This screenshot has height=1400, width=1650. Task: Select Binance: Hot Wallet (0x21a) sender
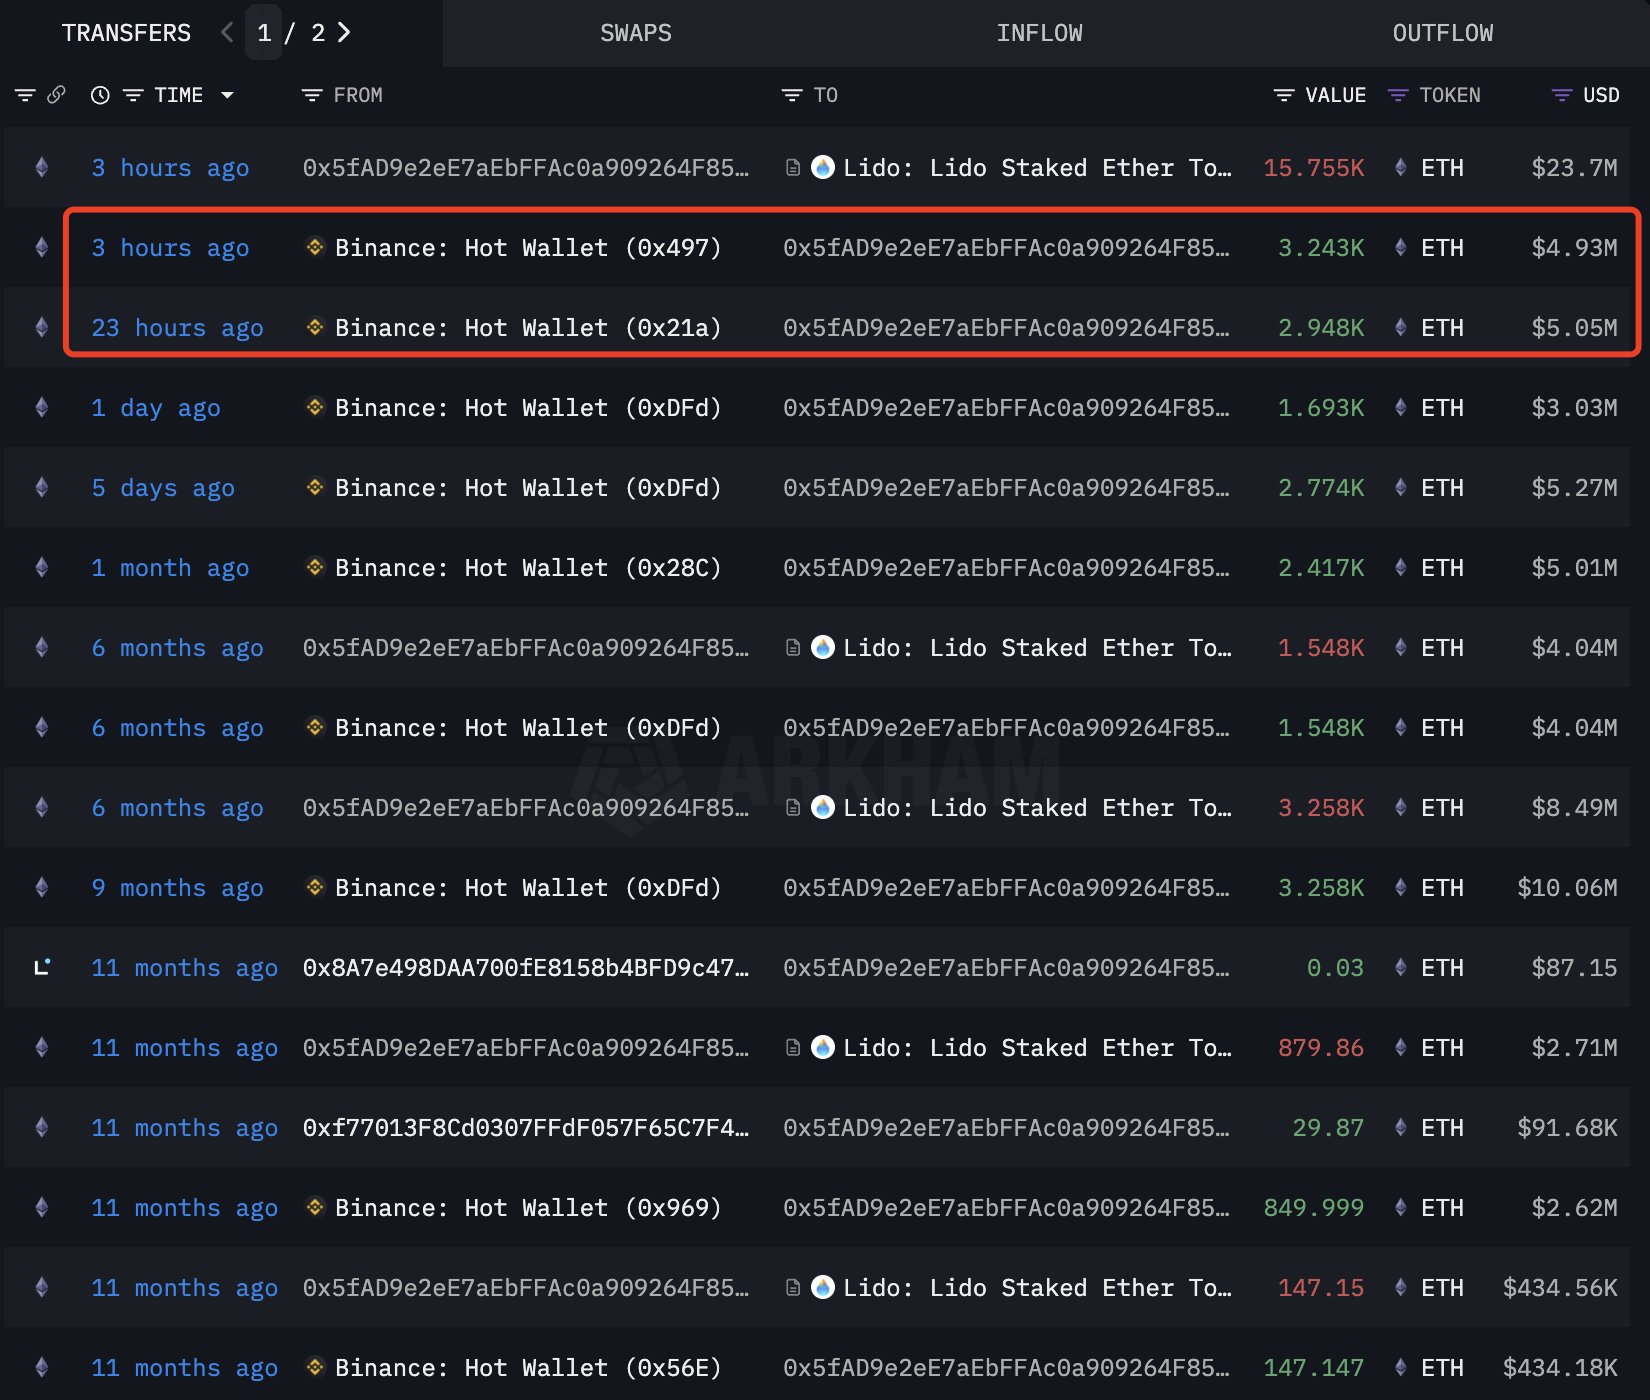pos(528,328)
